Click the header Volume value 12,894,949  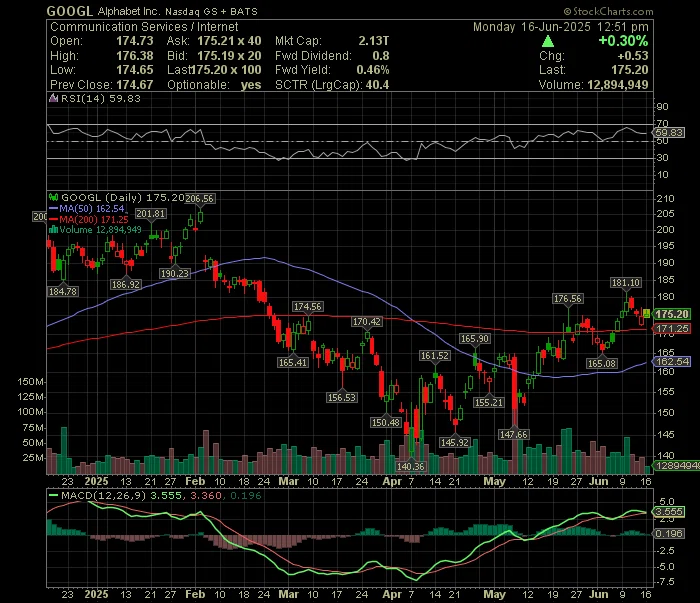click(x=618, y=85)
